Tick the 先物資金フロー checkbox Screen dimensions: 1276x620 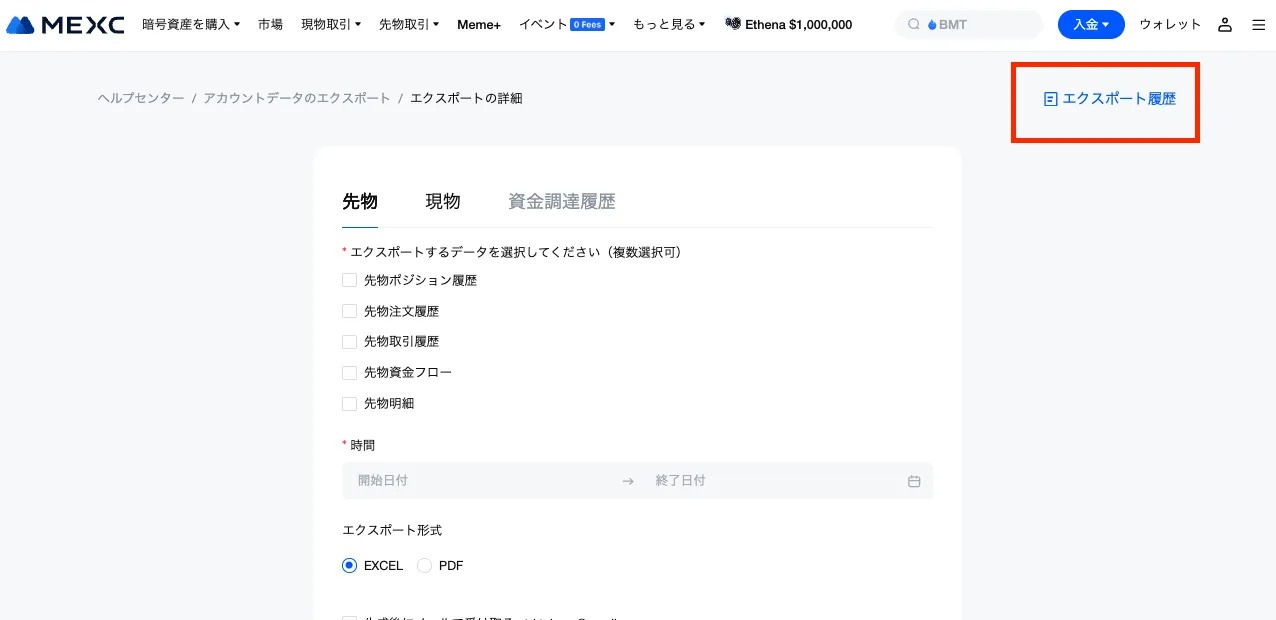[350, 373]
